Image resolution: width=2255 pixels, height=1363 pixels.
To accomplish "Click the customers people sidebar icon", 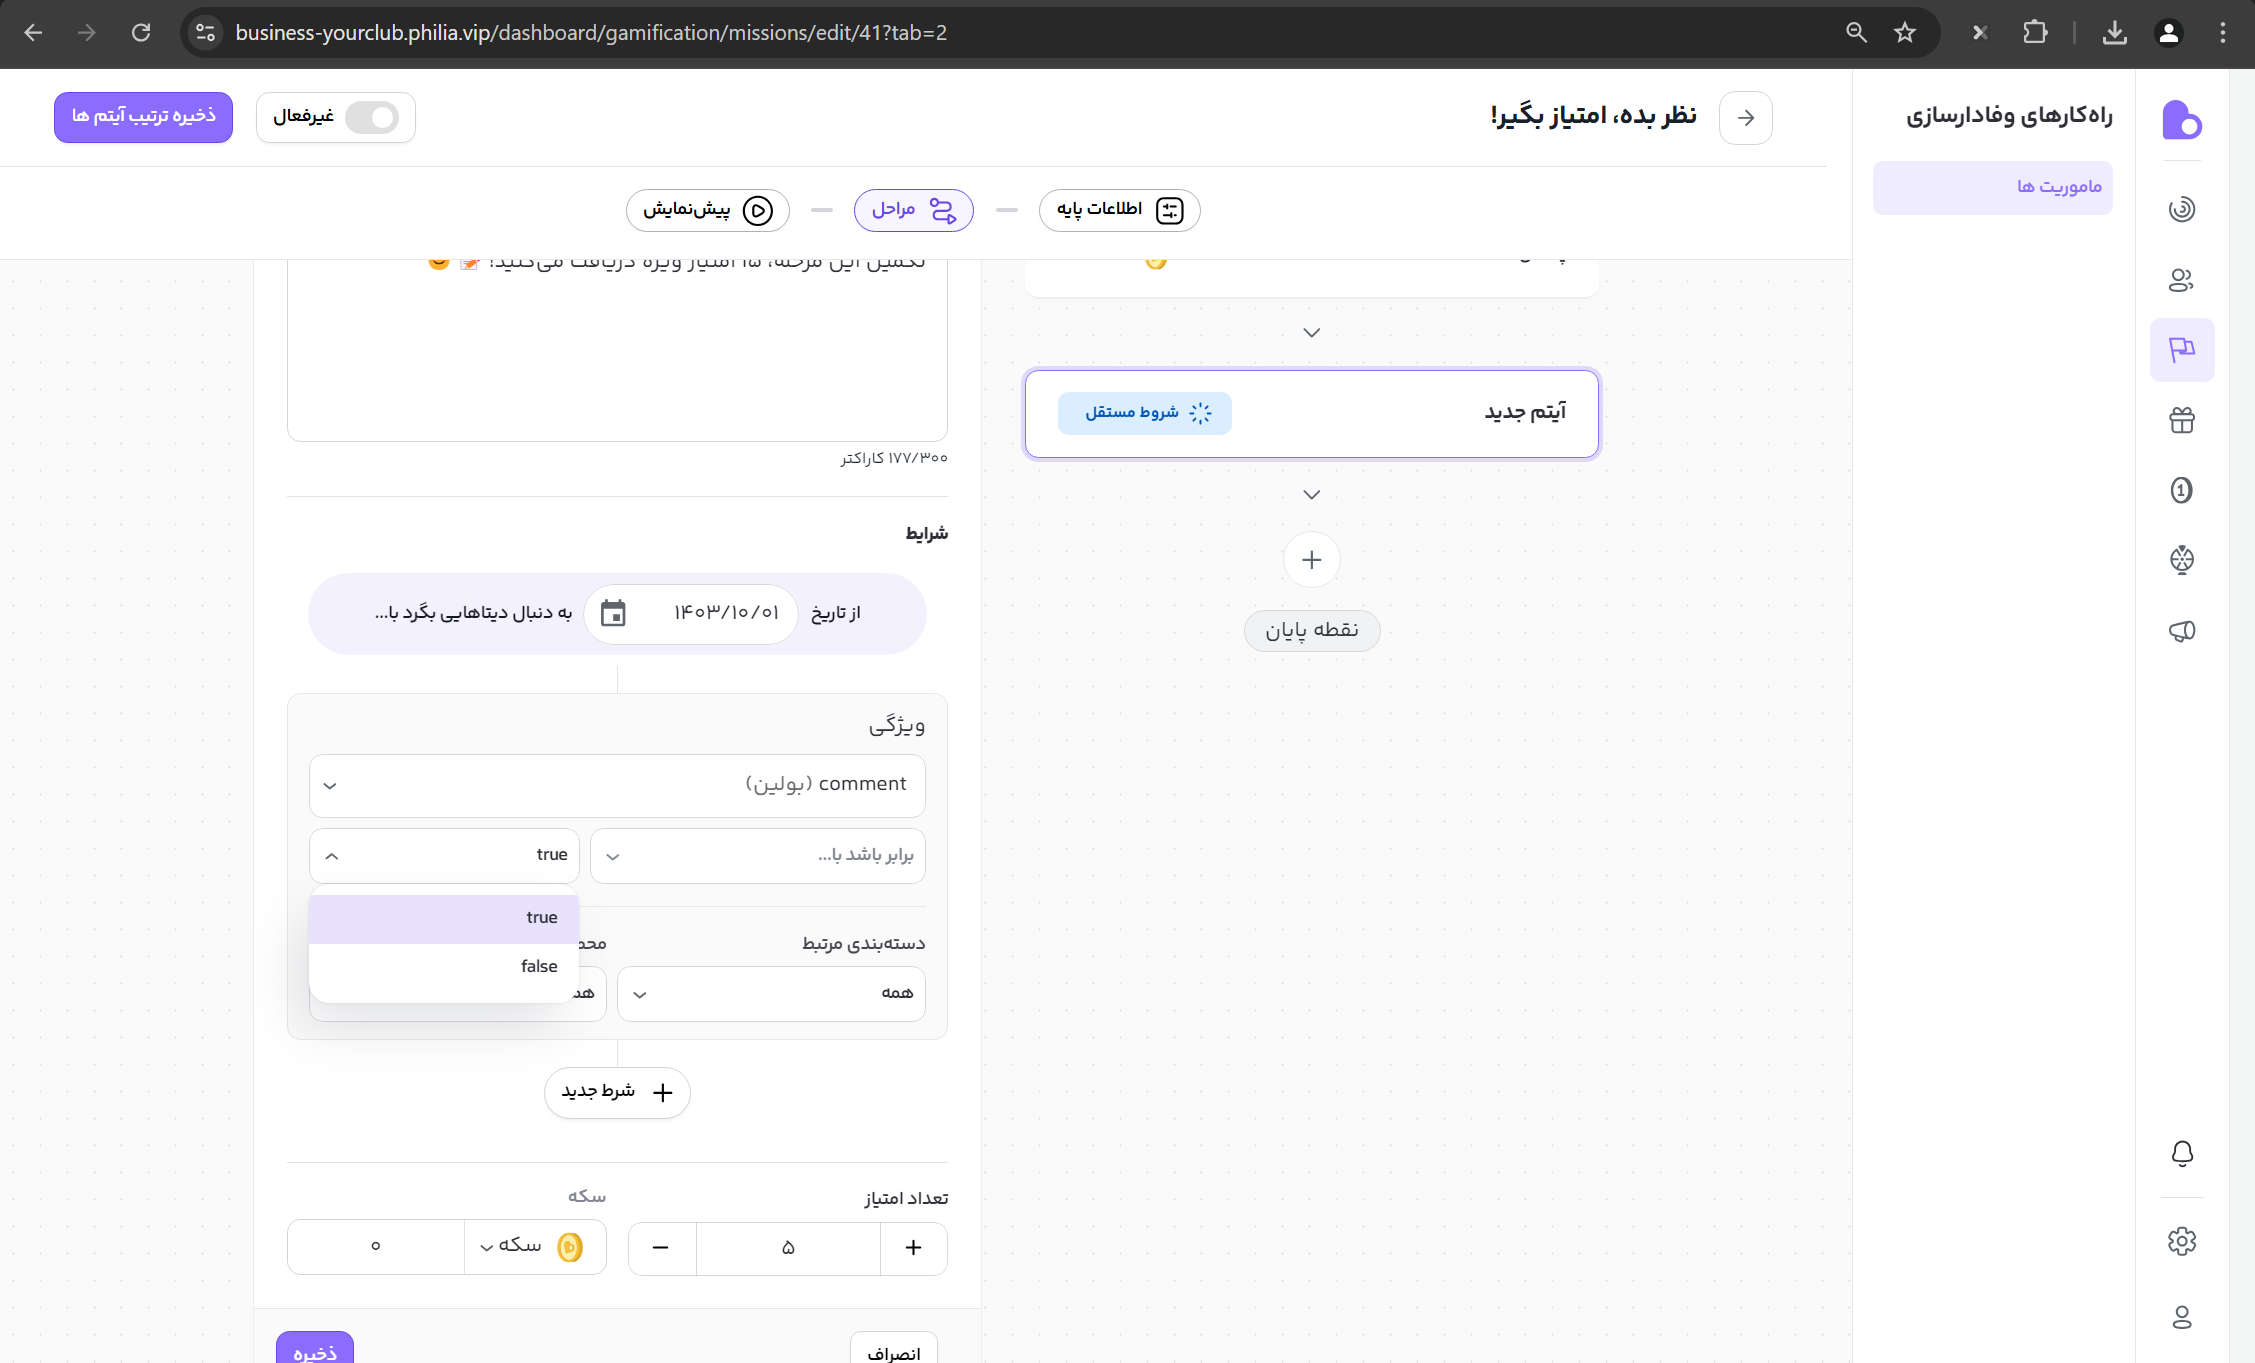I will coord(2181,280).
